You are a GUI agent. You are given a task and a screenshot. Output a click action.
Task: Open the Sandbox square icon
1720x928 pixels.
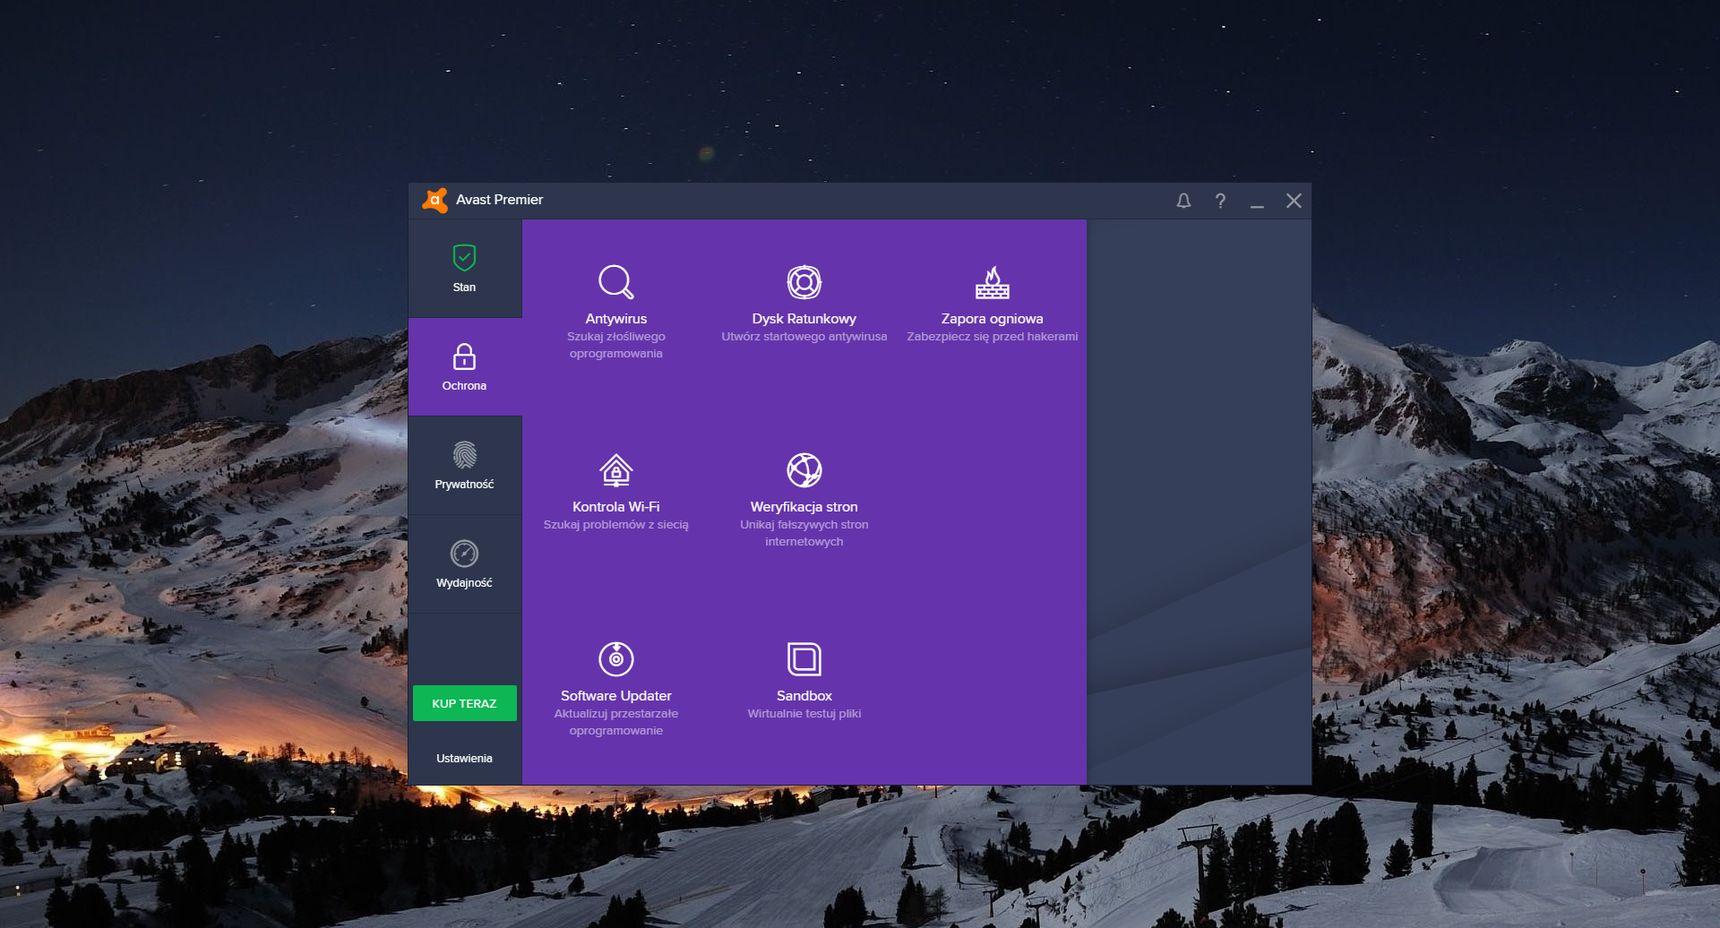pyautogui.click(x=804, y=659)
